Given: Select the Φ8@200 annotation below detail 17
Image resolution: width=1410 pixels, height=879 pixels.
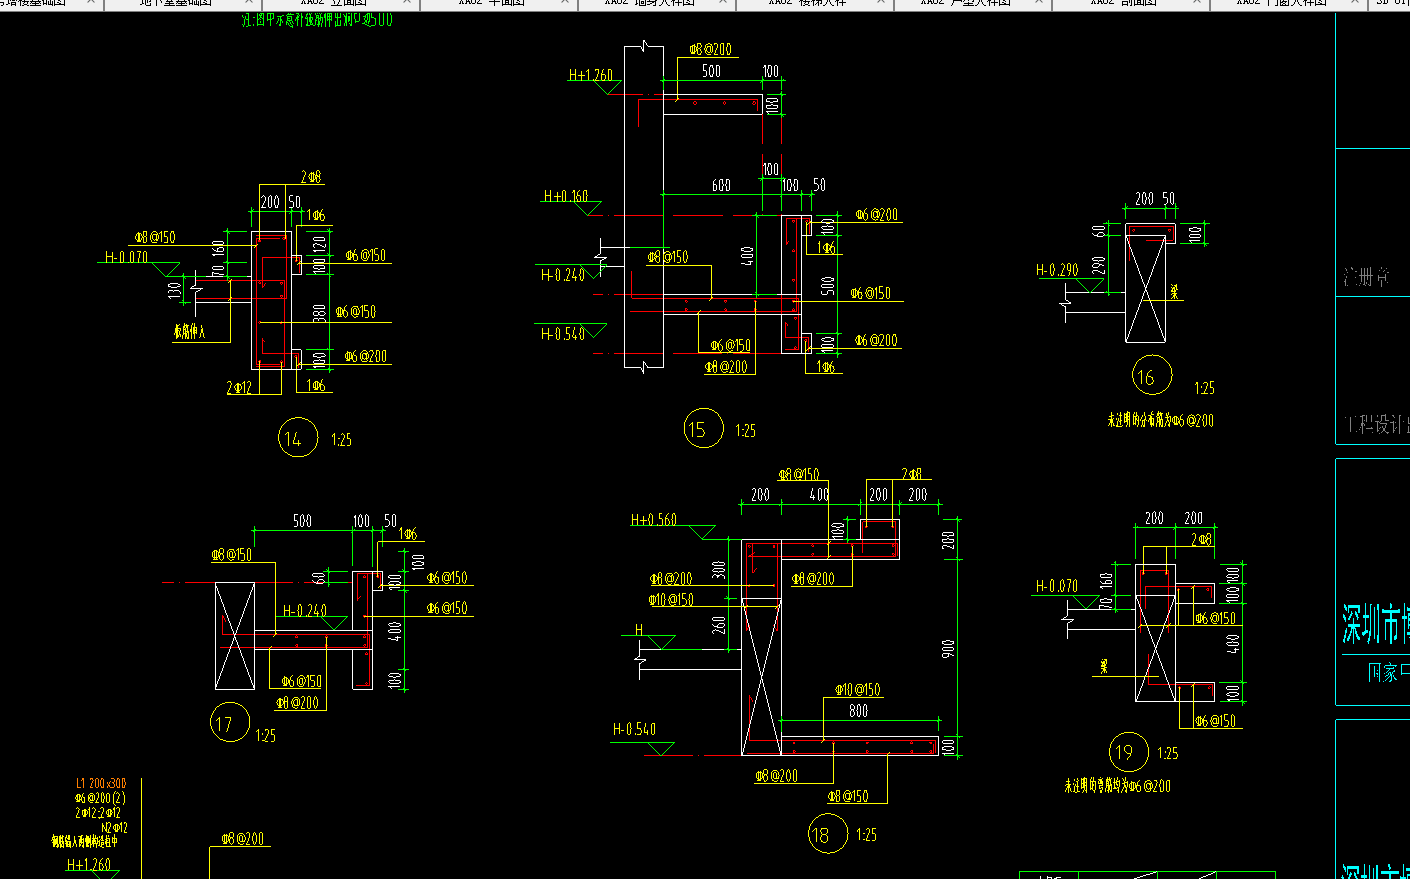Looking at the screenshot, I should point(298,703).
